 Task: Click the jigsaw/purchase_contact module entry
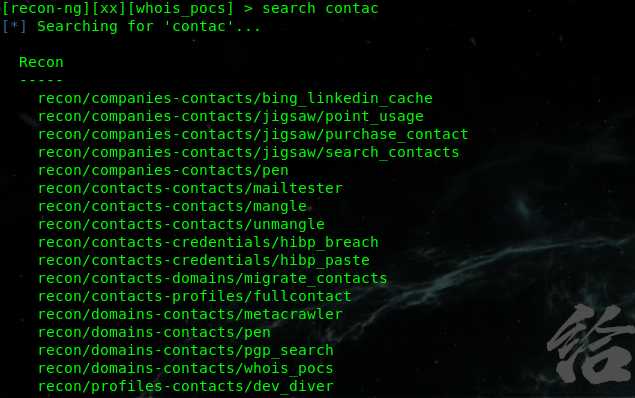click(x=253, y=134)
